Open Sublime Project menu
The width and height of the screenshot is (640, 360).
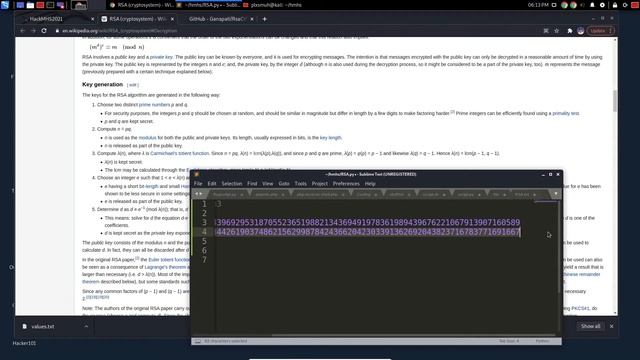(320, 184)
